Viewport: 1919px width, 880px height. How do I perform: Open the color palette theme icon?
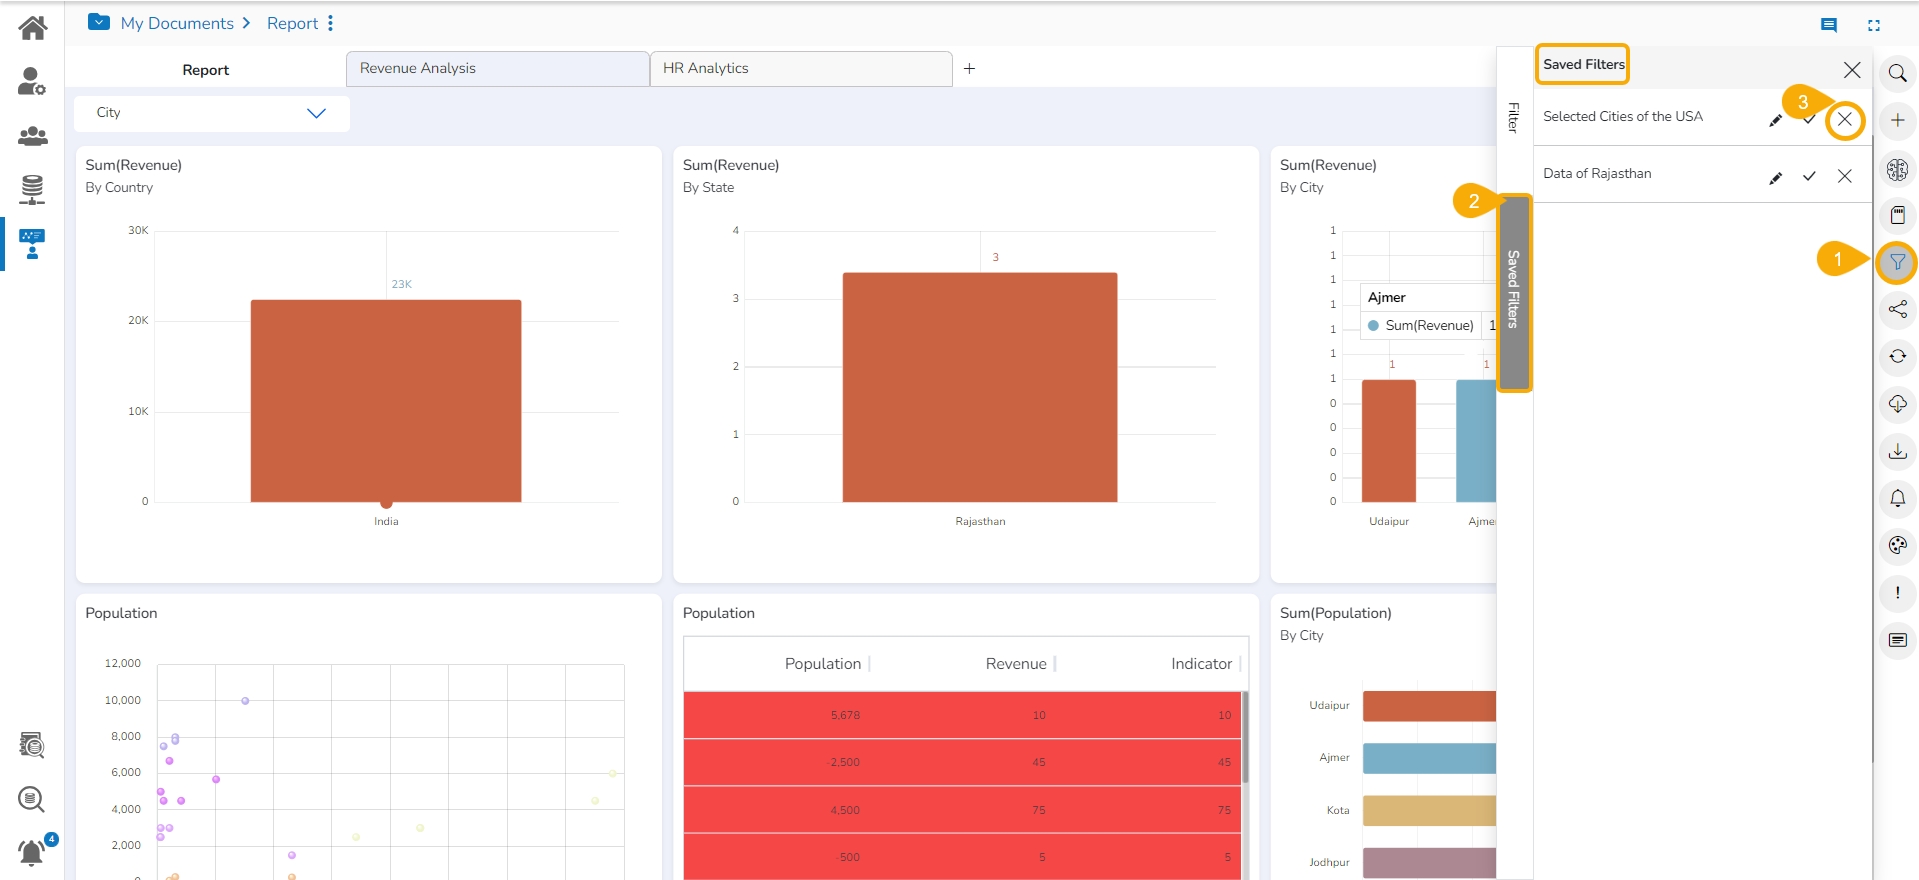coord(1897,545)
